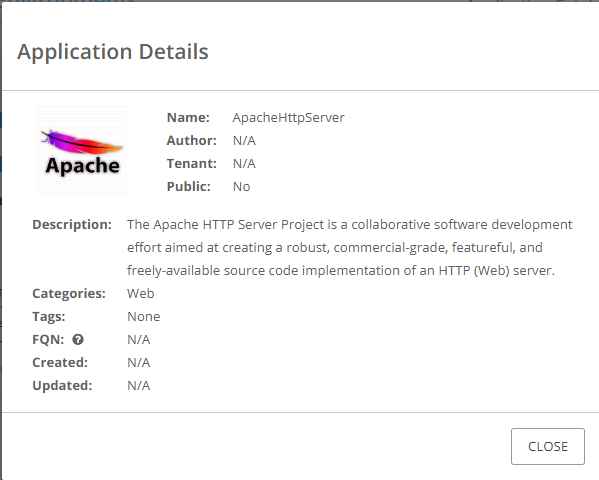
Task: Click the ApacheHttpServer name value
Action: pos(288,117)
